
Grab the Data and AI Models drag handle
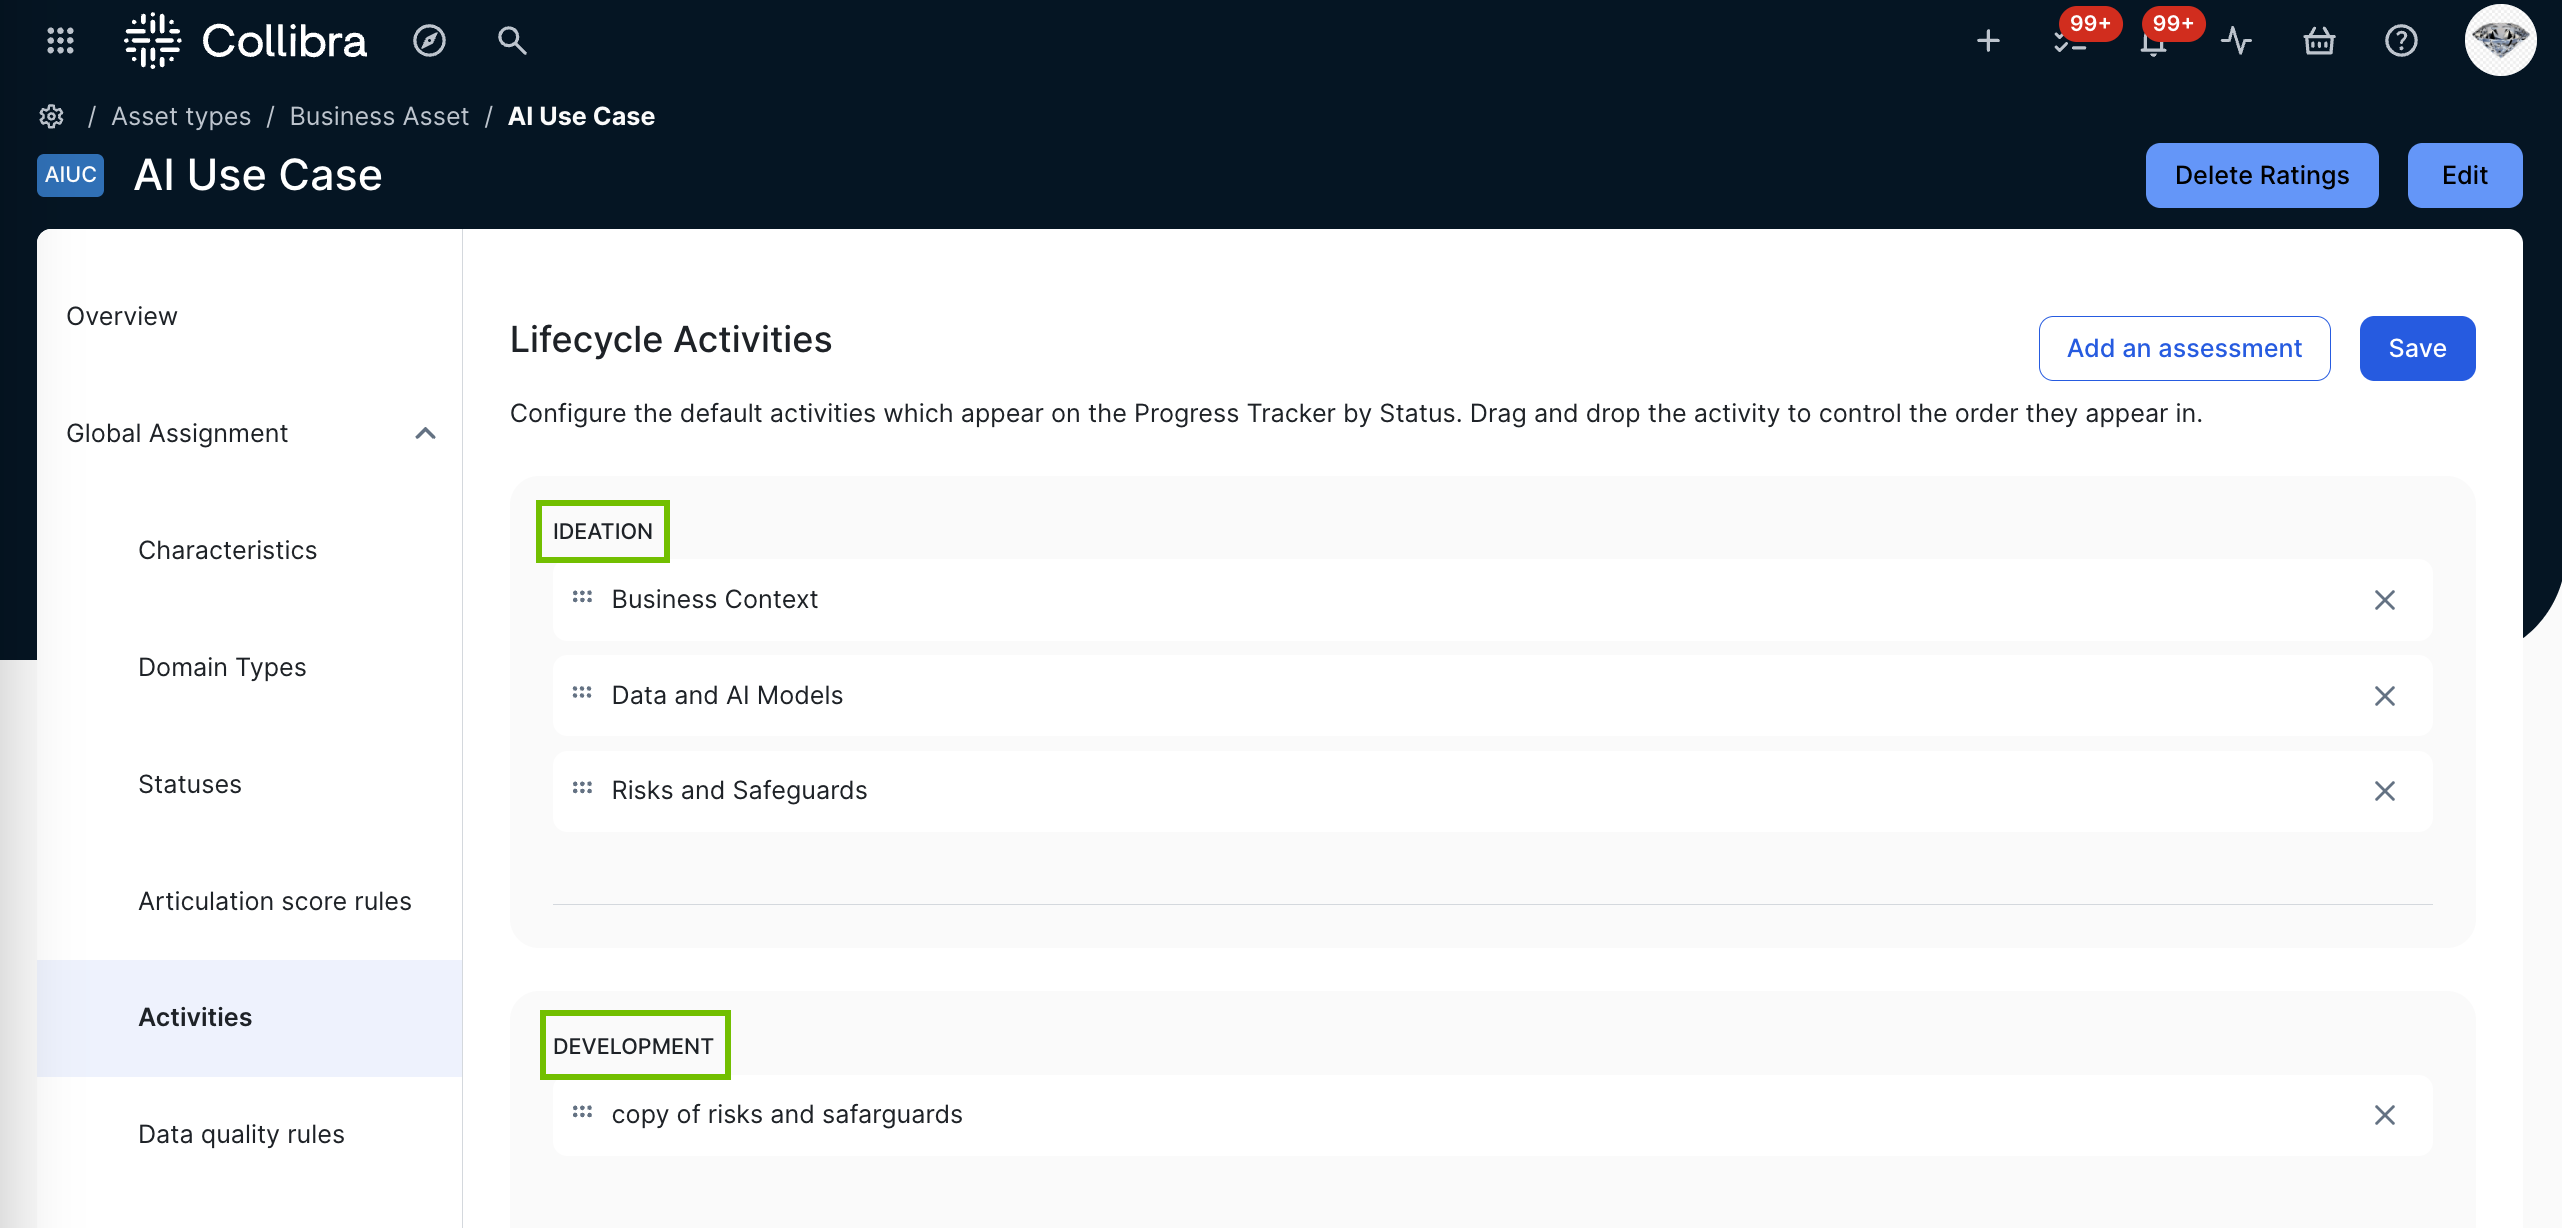582,693
